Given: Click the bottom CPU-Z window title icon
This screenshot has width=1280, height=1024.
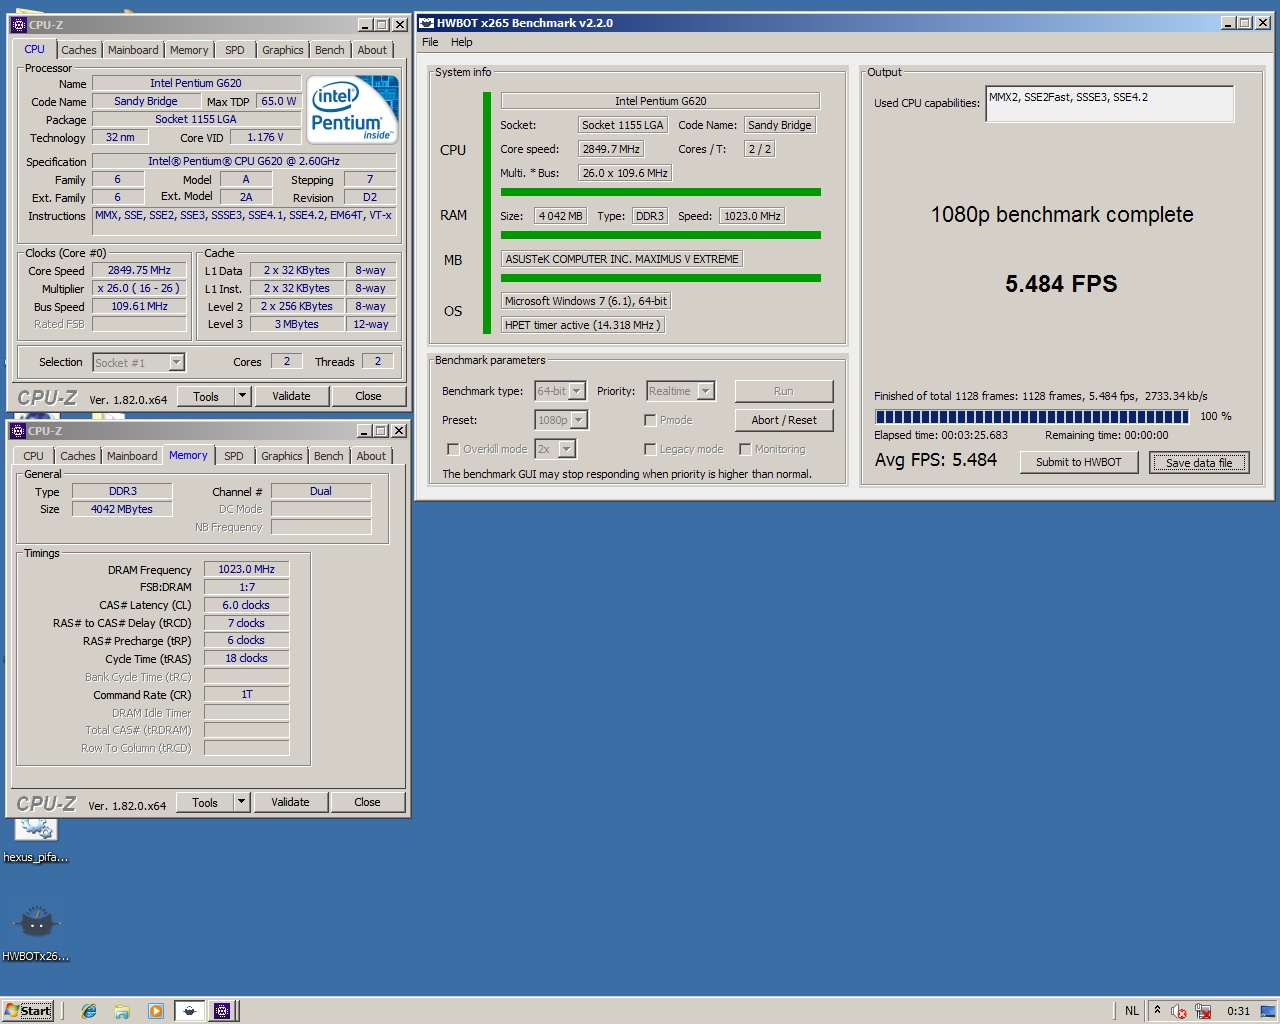Looking at the screenshot, I should [x=18, y=431].
